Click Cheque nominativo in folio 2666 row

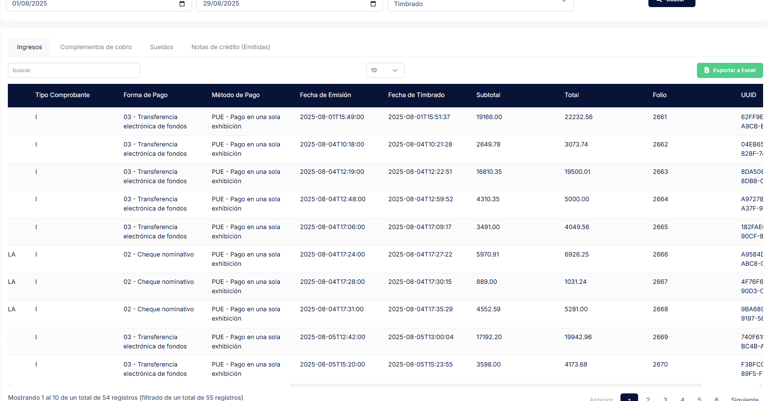coord(159,255)
